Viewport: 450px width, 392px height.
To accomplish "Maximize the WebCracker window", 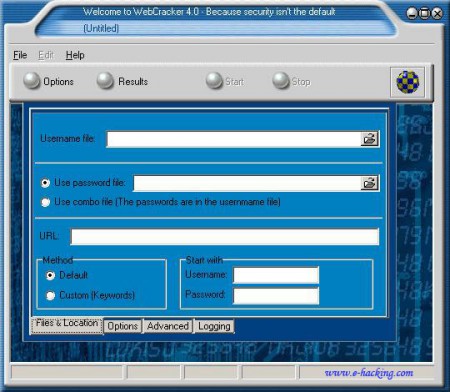I will [x=425, y=14].
